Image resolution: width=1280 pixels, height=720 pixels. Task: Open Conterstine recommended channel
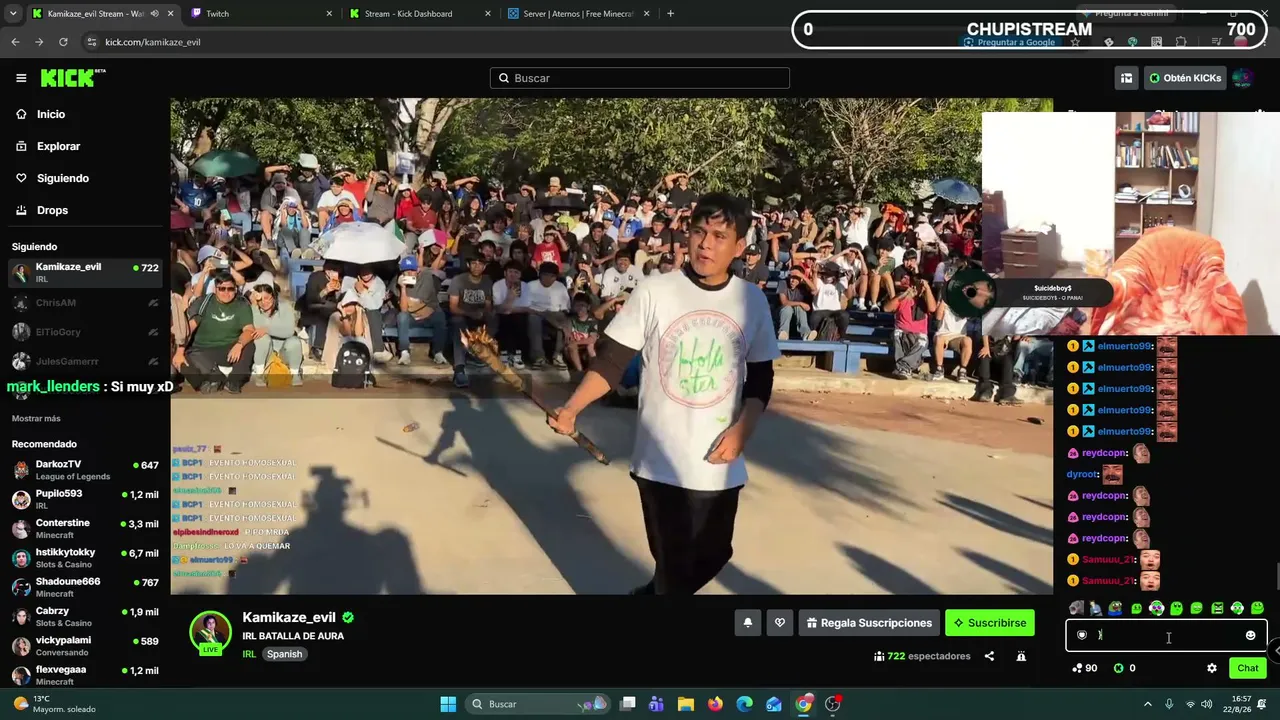coord(84,529)
